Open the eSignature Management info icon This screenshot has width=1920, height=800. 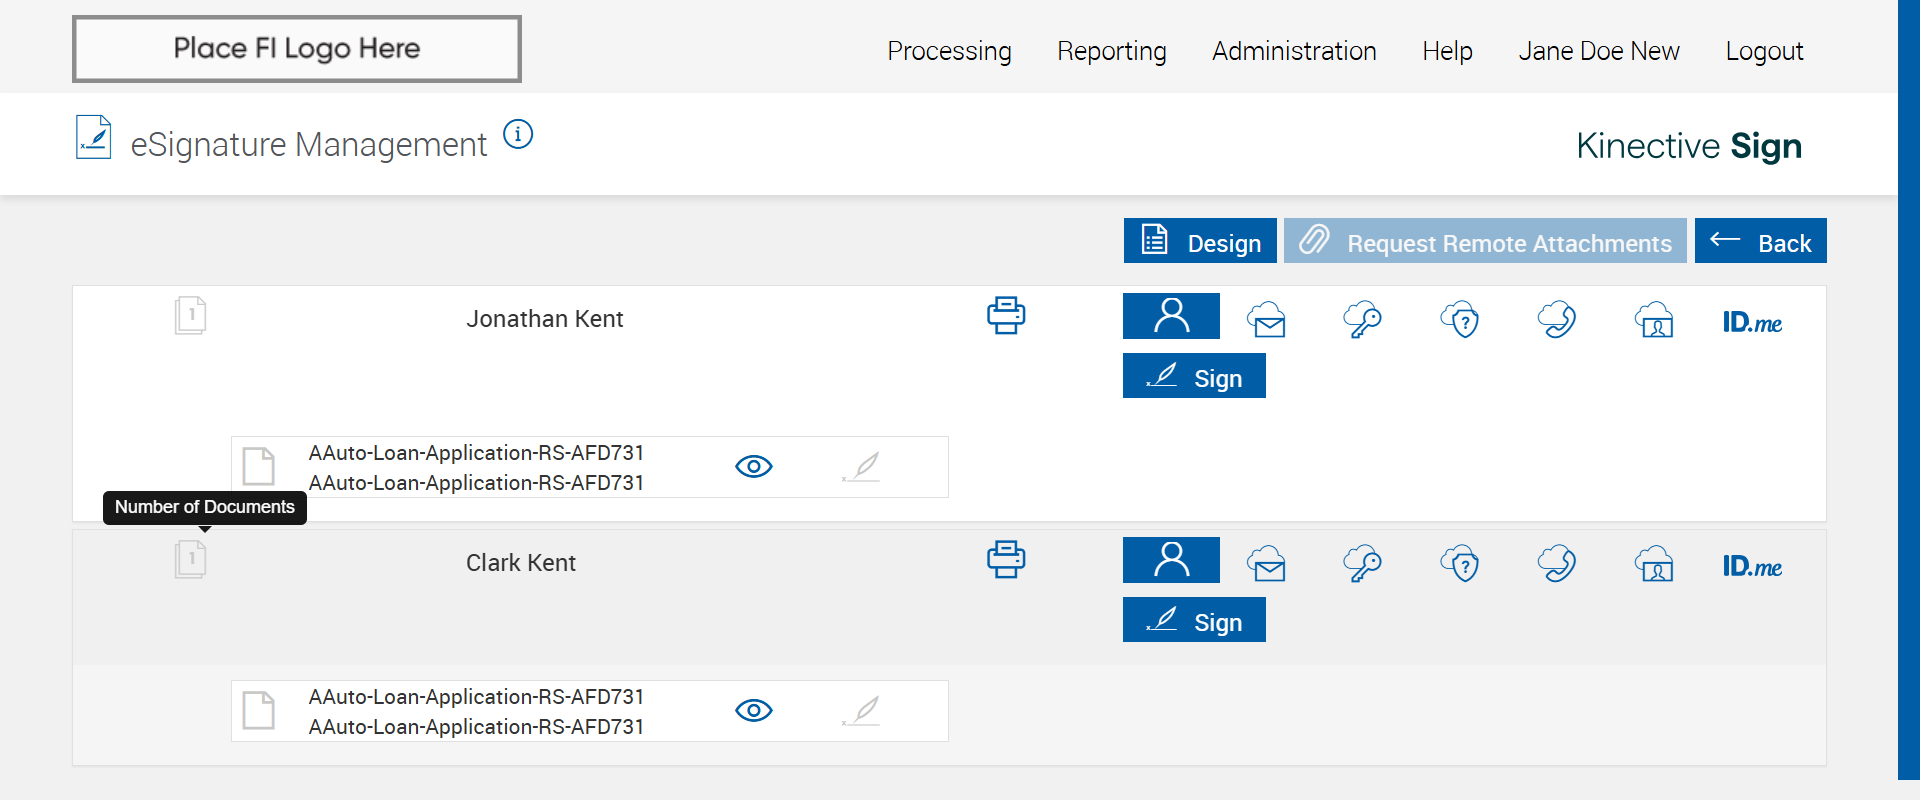tap(518, 134)
